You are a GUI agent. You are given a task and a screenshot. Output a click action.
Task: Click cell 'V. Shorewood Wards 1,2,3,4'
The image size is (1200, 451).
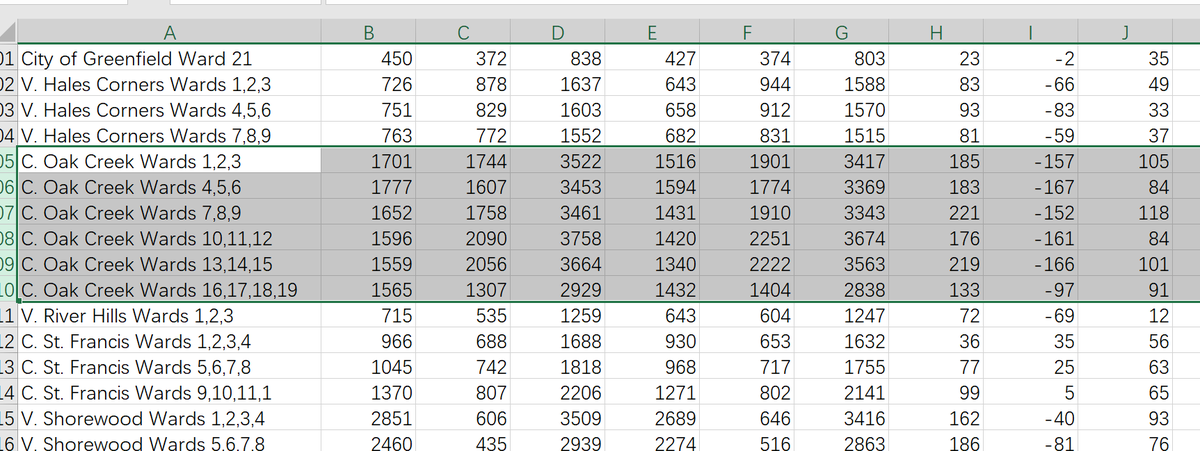click(x=168, y=418)
